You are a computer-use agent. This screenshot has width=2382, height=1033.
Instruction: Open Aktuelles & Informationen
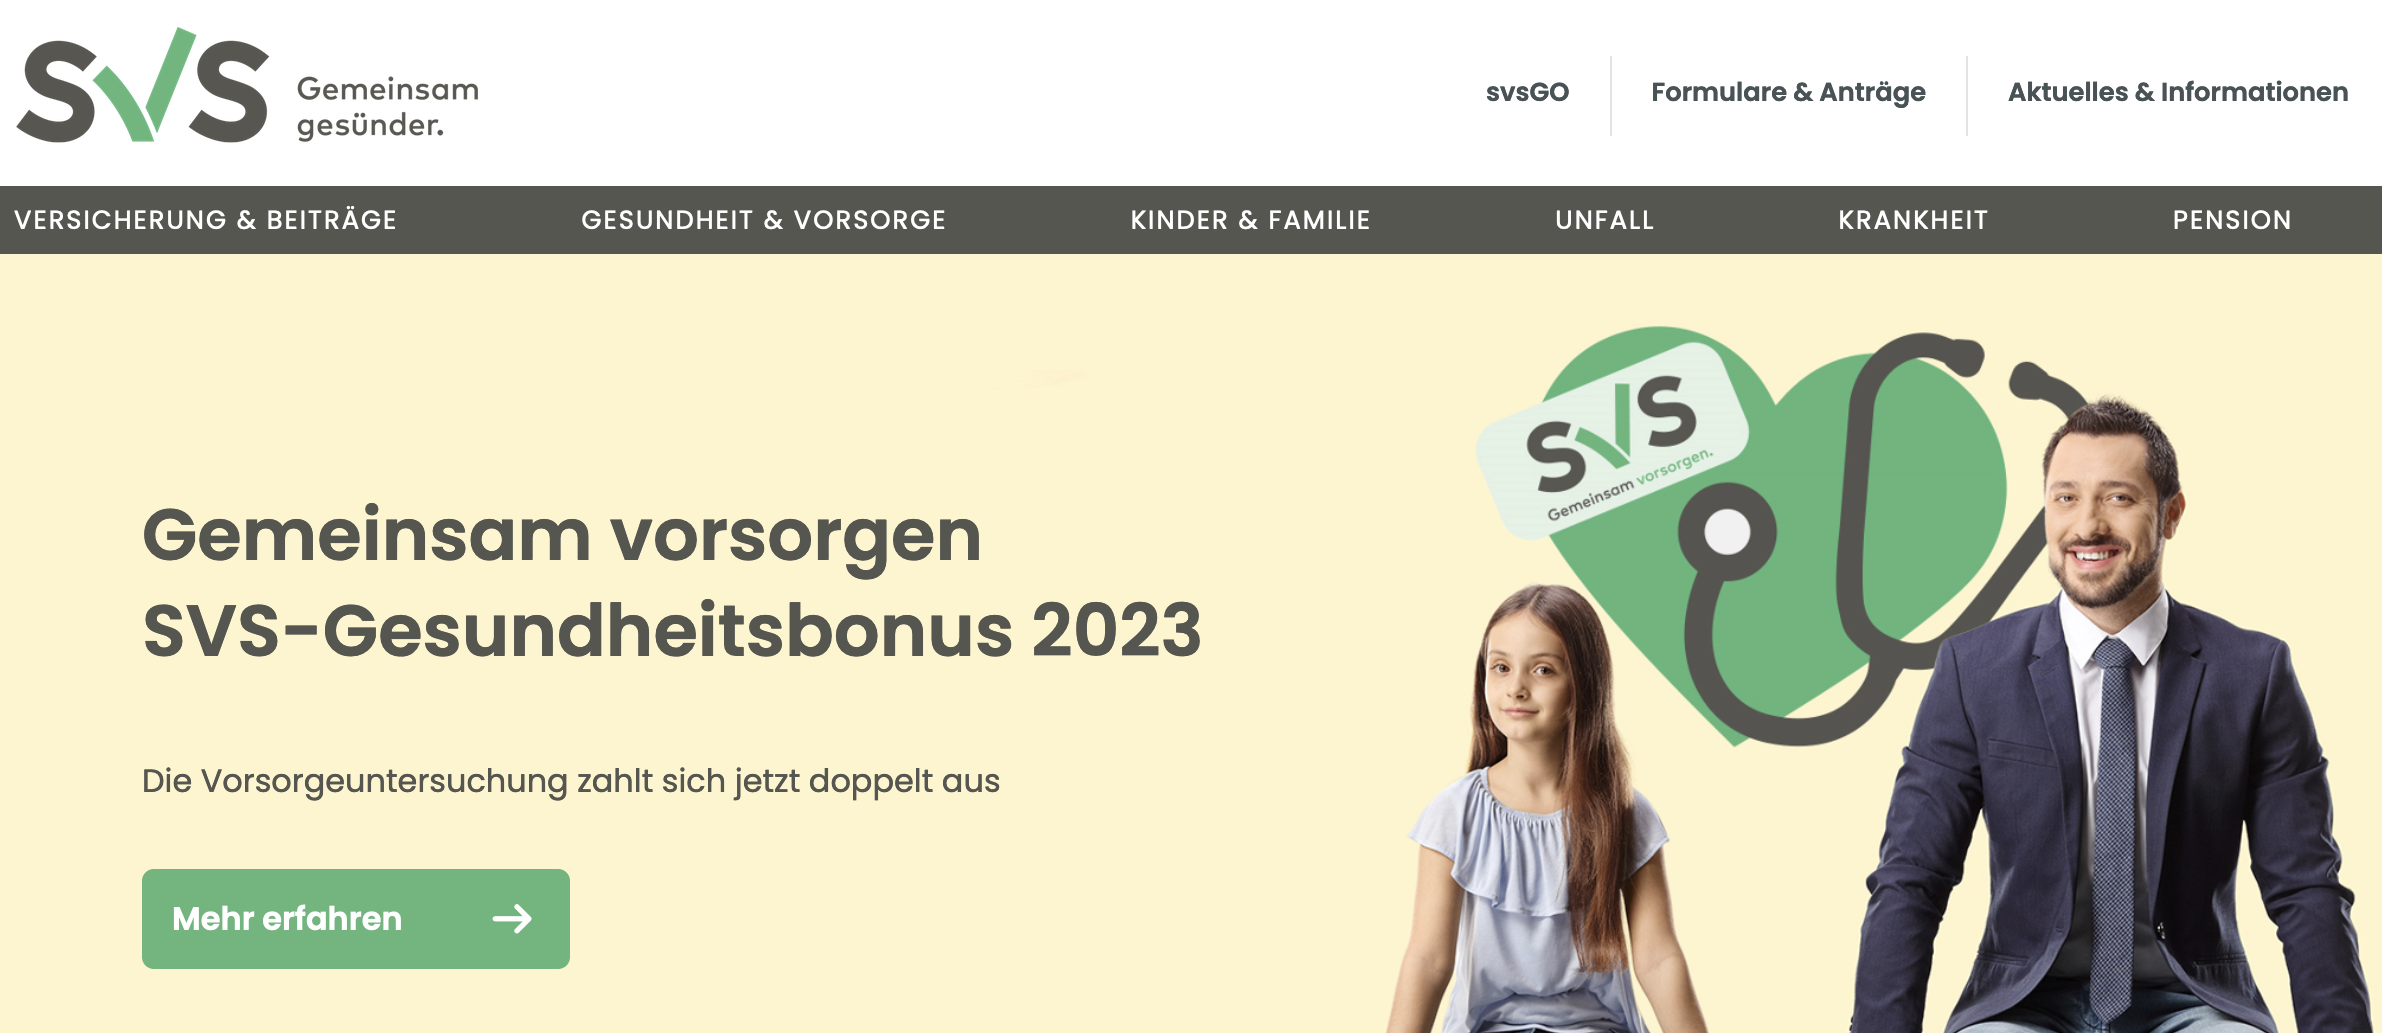2178,92
